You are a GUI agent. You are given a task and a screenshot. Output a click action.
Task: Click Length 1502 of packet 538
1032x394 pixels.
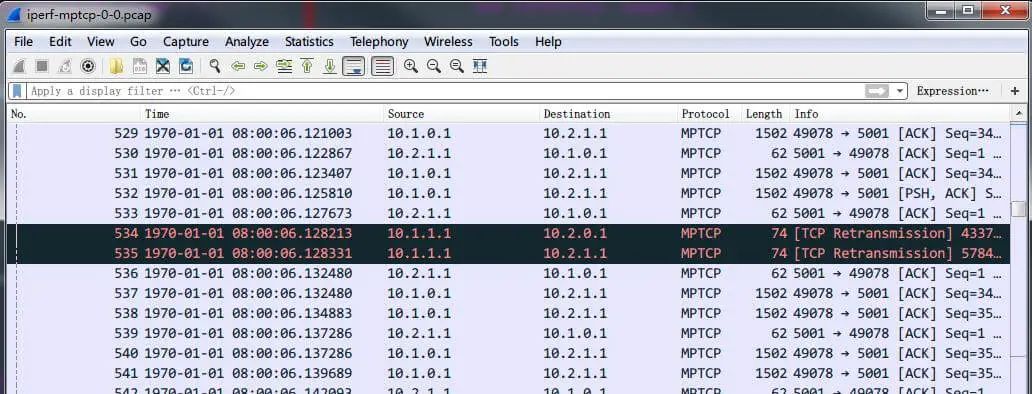[771, 313]
